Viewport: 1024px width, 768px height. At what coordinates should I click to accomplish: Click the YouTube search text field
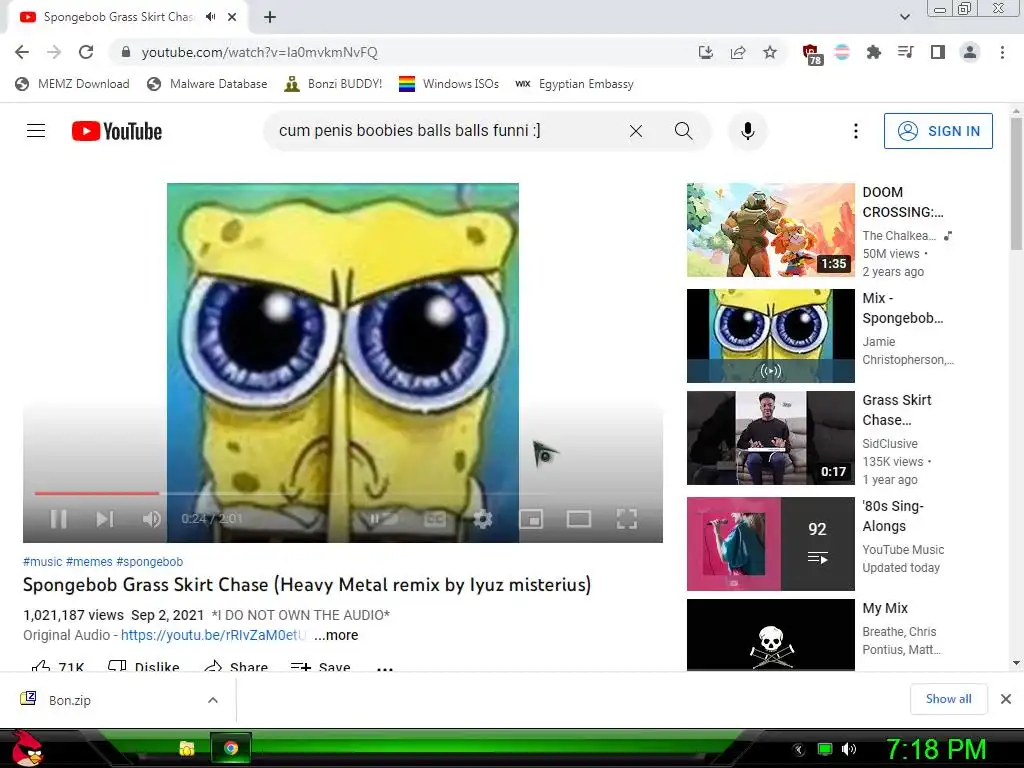444,131
